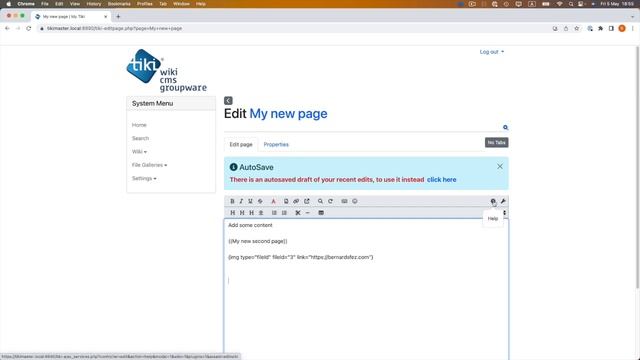
Task: Open the View menu in the menu bar
Action: tap(75, 4)
